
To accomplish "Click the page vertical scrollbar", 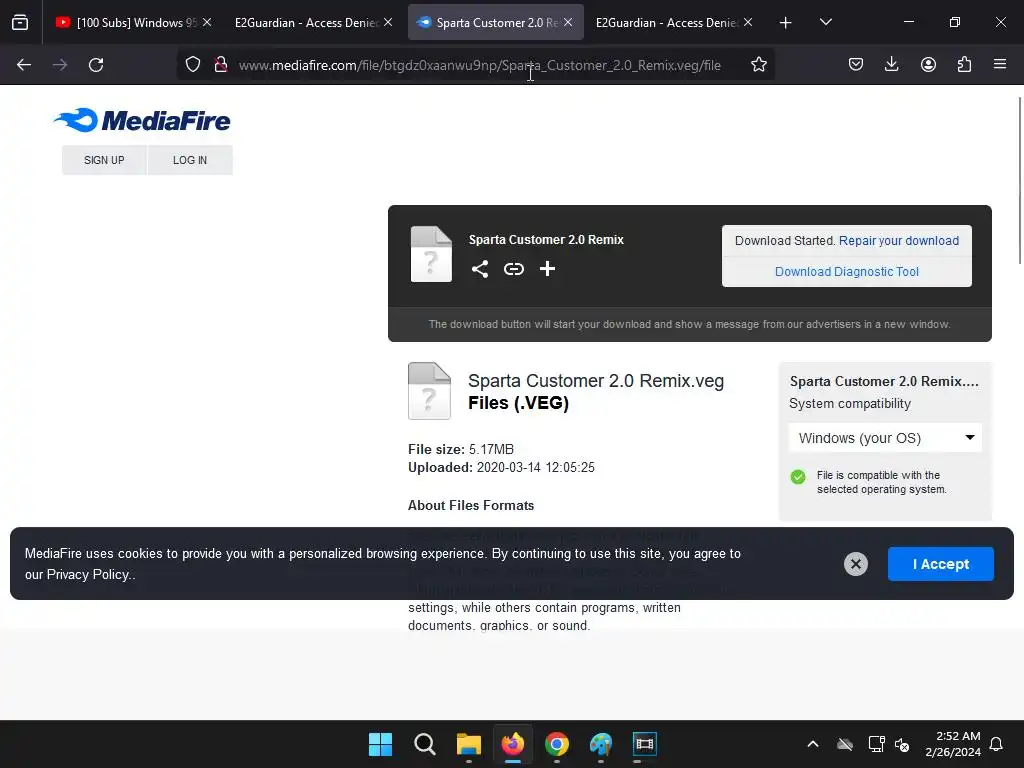I will click(1019, 180).
